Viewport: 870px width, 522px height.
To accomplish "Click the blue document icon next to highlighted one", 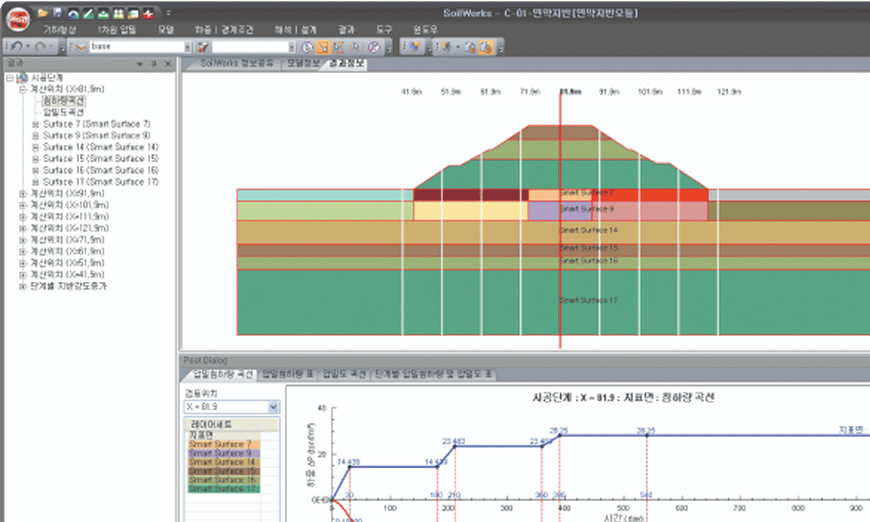I will click(x=470, y=47).
